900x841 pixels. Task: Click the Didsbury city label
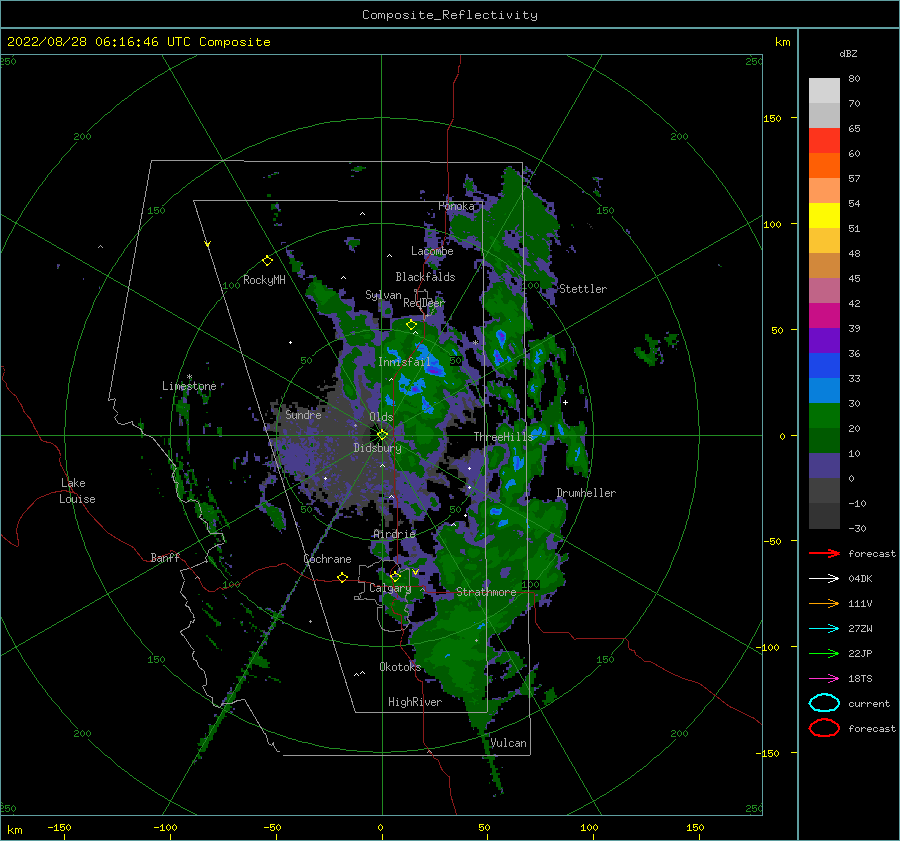pyautogui.click(x=377, y=448)
